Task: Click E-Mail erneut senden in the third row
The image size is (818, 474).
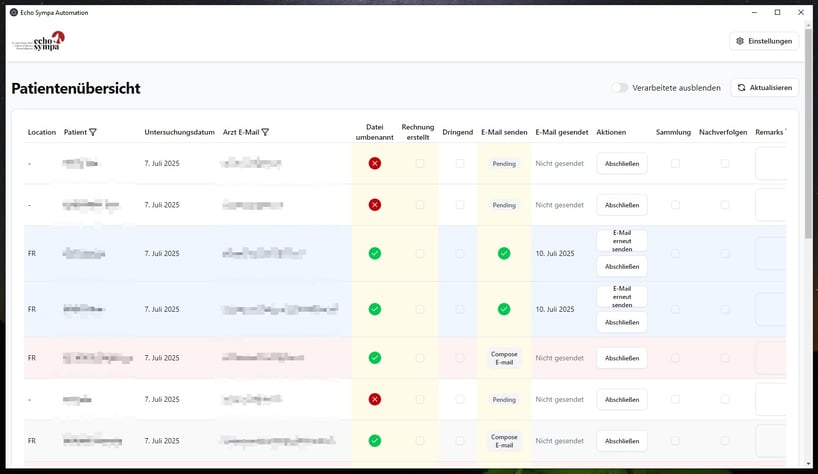Action: [622, 240]
